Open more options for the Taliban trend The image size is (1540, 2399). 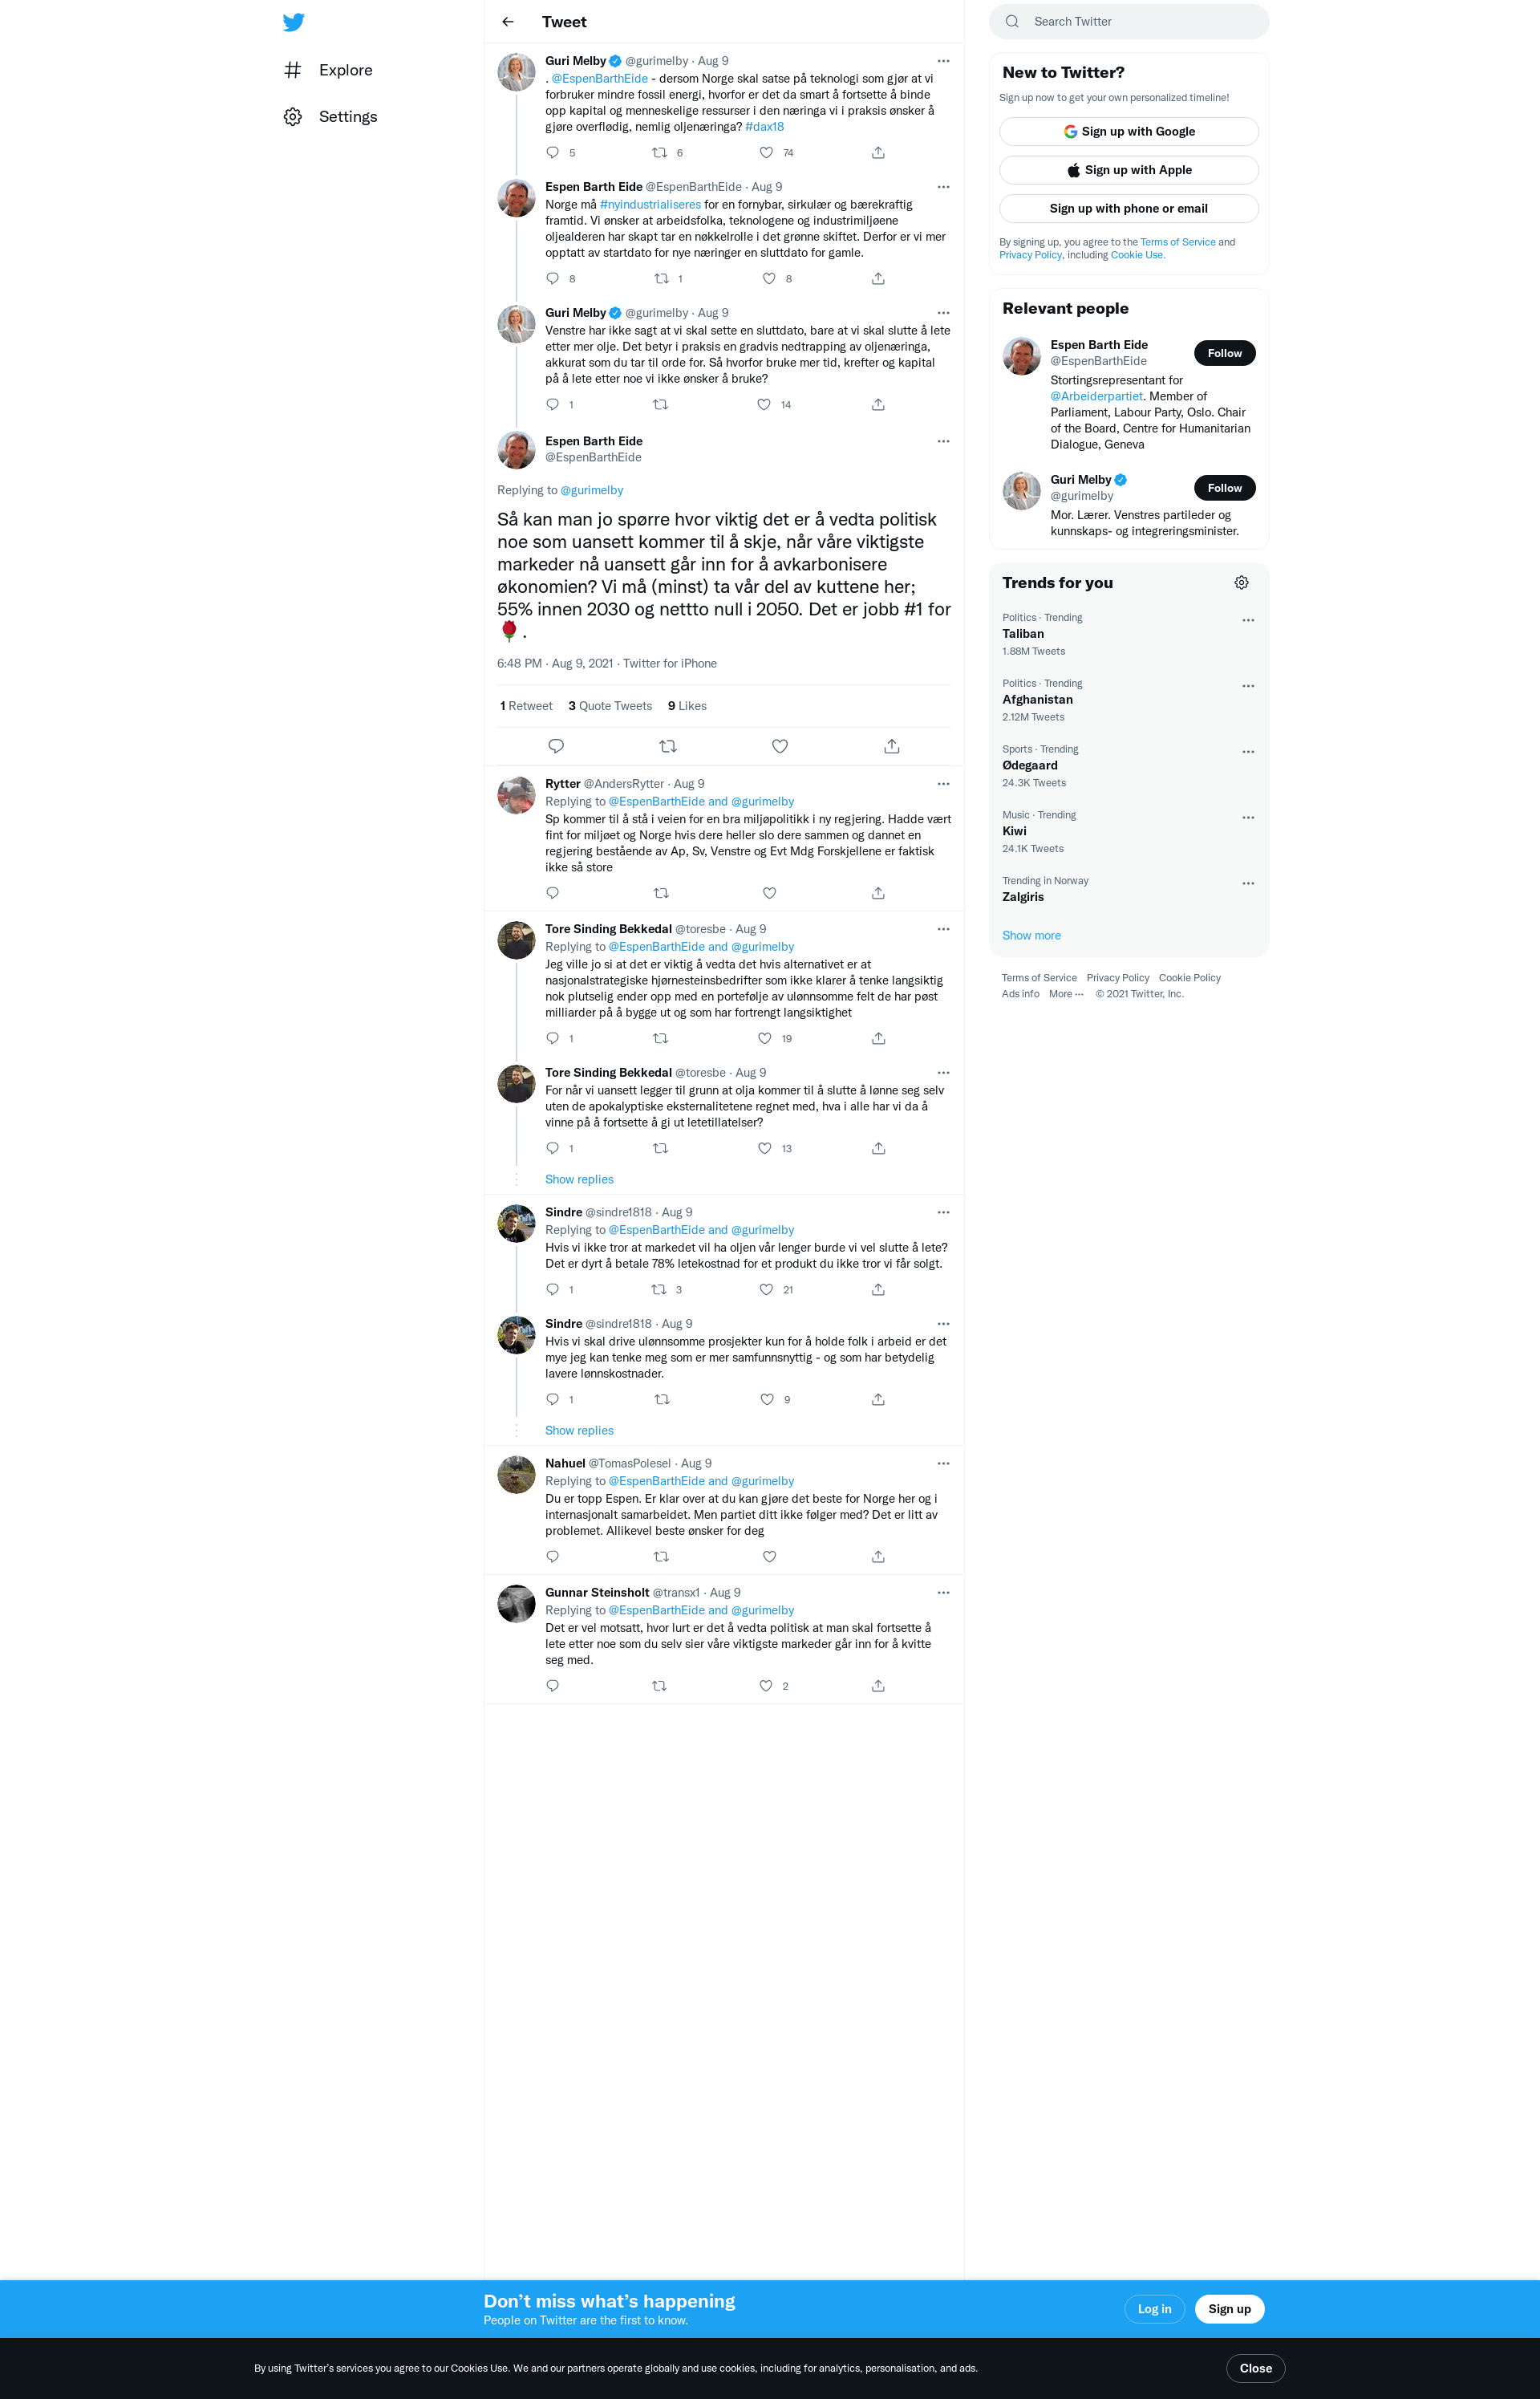coord(1248,620)
